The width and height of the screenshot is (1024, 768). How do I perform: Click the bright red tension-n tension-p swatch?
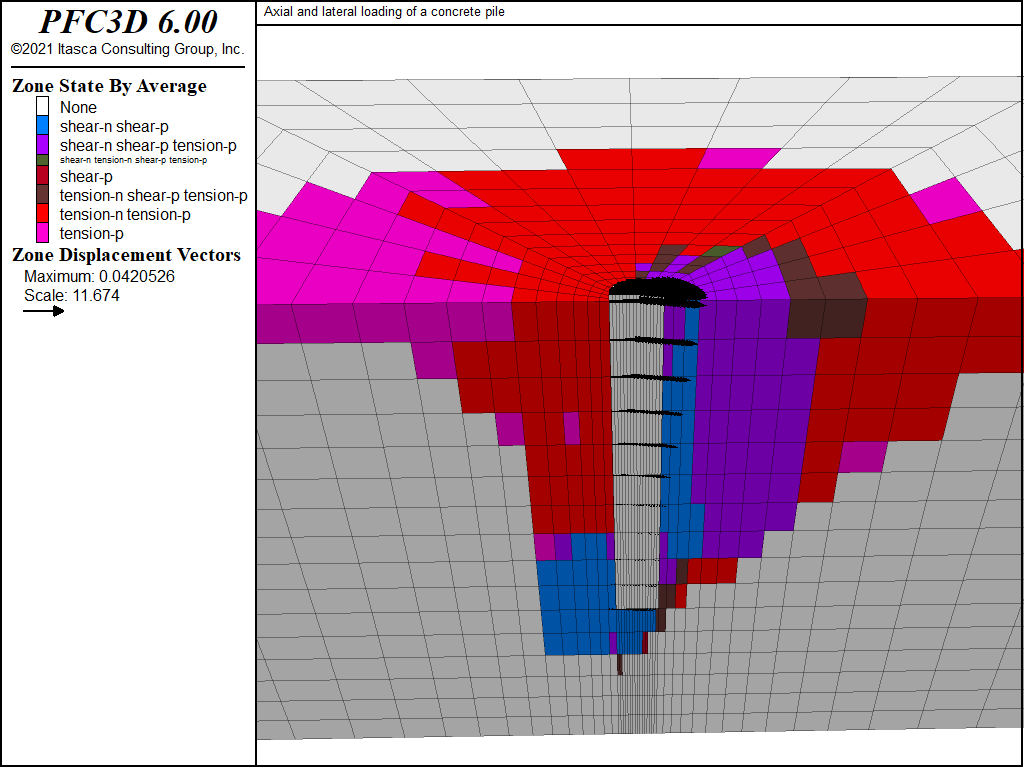pos(42,214)
